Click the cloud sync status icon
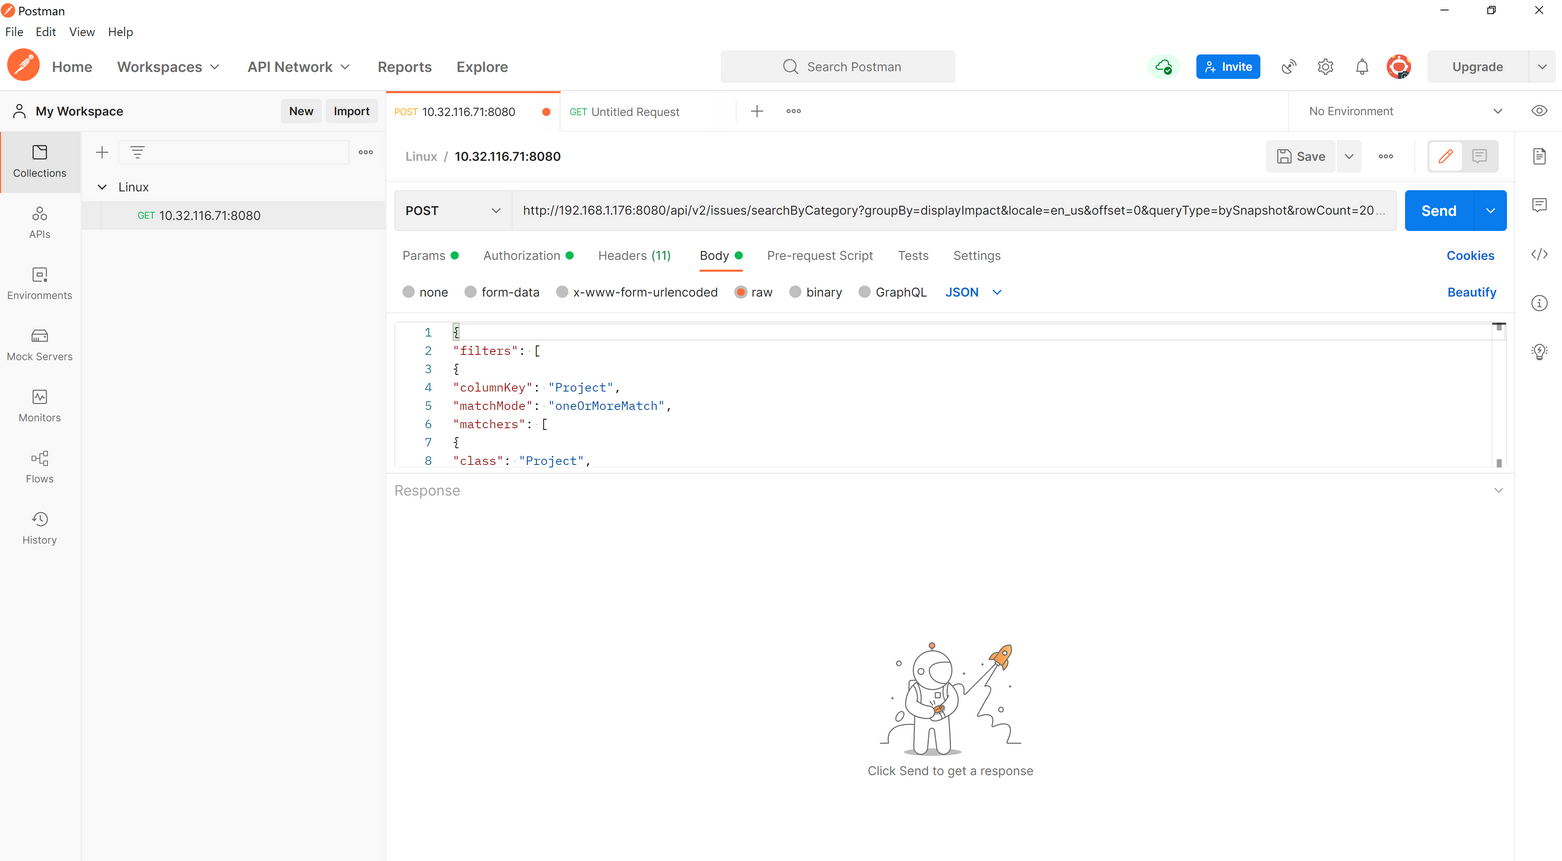Image resolution: width=1562 pixels, height=861 pixels. click(x=1163, y=67)
